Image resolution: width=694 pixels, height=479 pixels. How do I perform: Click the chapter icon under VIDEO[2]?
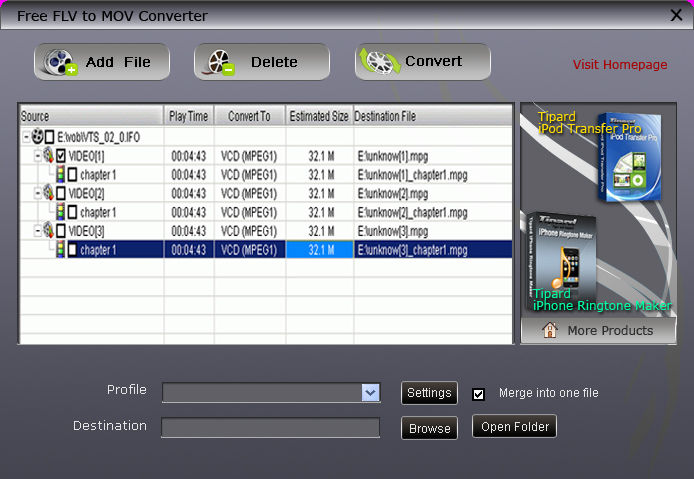(x=60, y=212)
